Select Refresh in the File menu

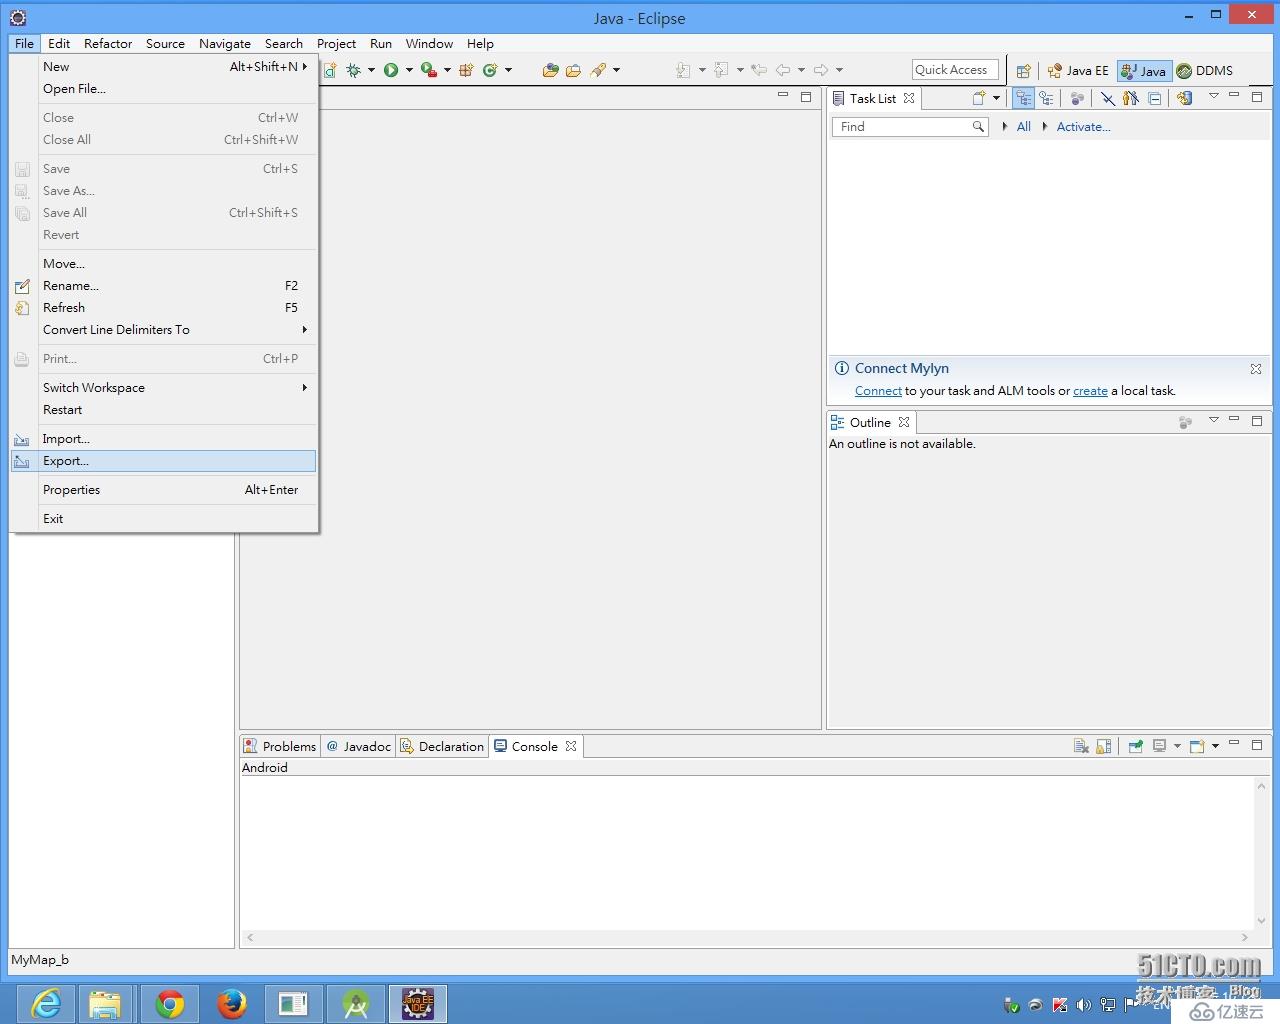(164, 308)
